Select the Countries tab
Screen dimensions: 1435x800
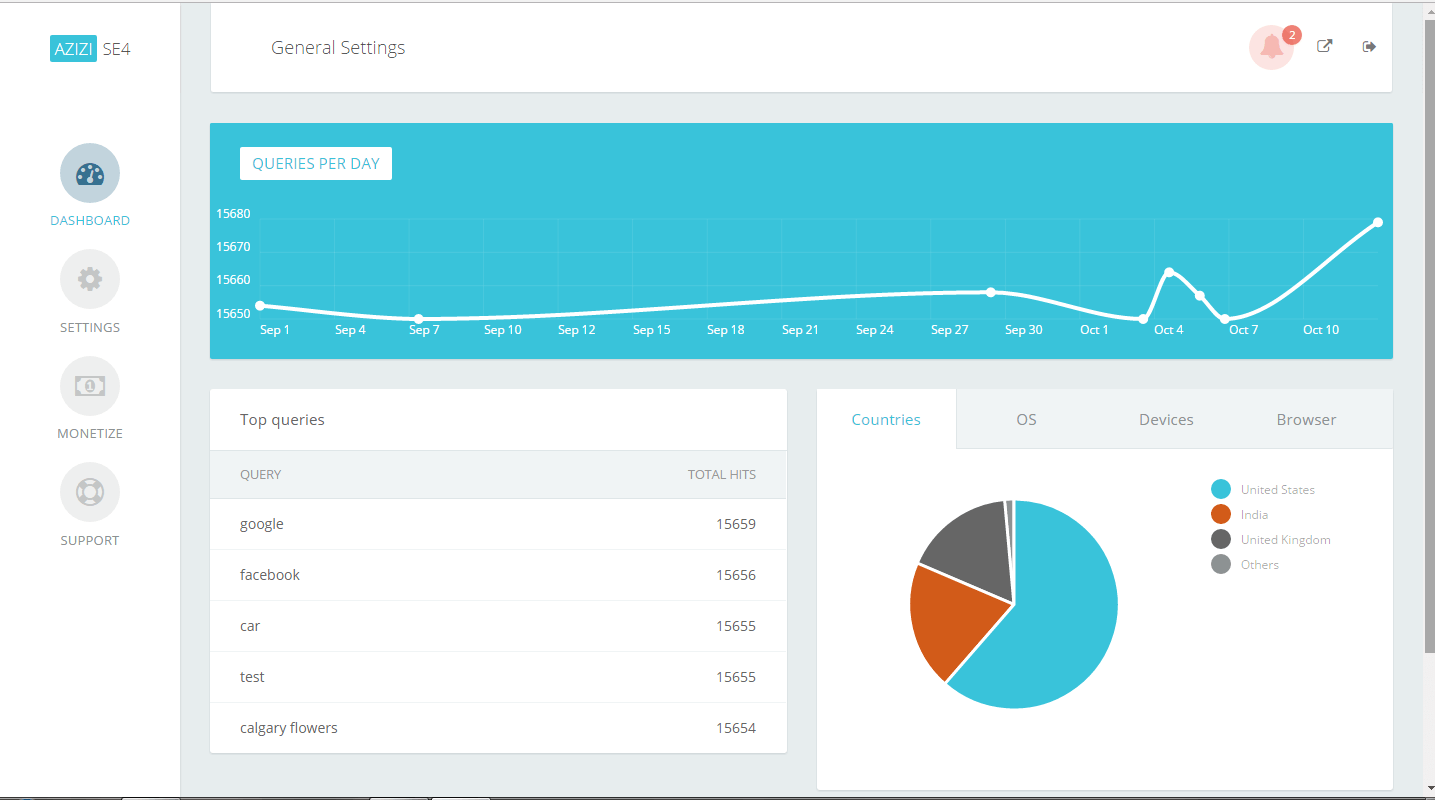click(886, 419)
